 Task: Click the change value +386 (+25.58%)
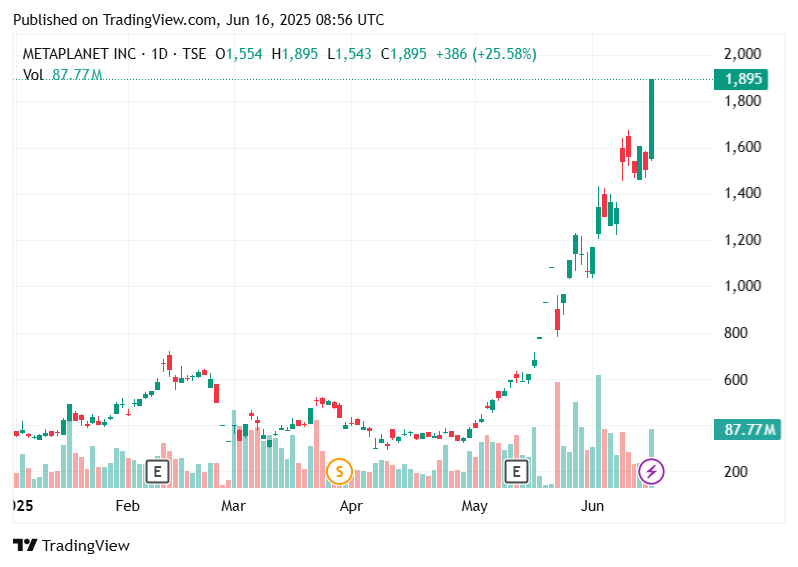[486, 54]
